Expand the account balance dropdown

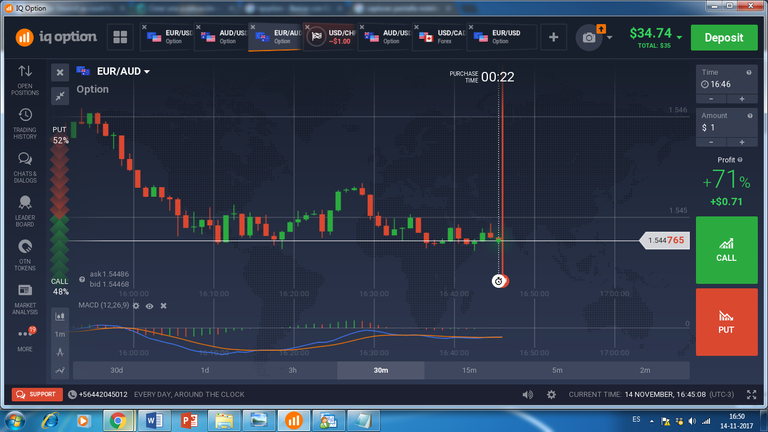pyautogui.click(x=679, y=37)
